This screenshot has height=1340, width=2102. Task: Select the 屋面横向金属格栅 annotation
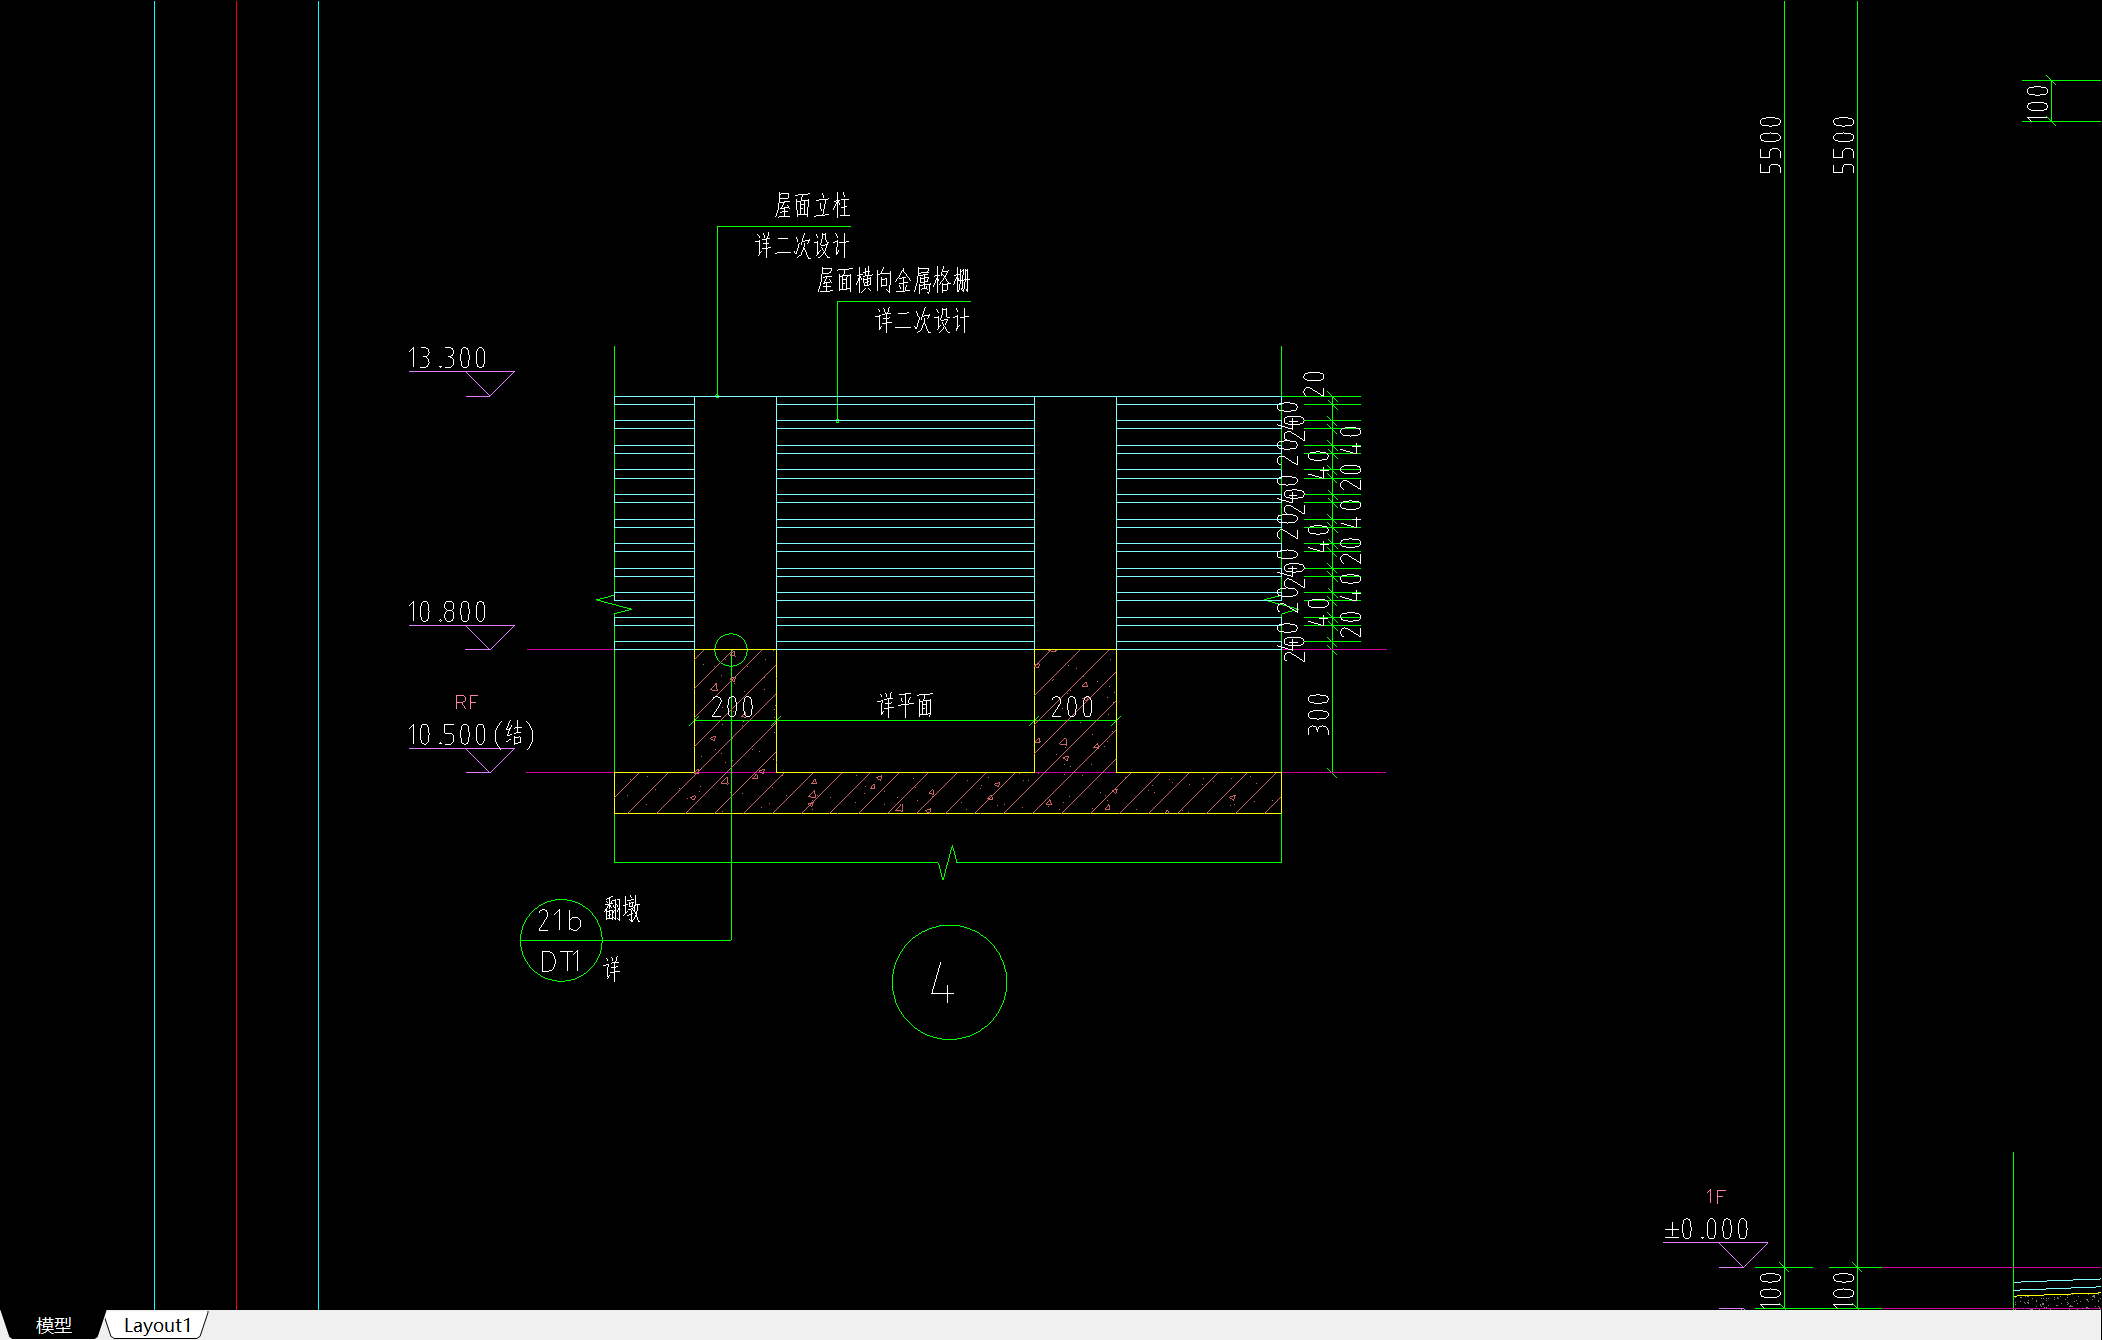point(894,281)
